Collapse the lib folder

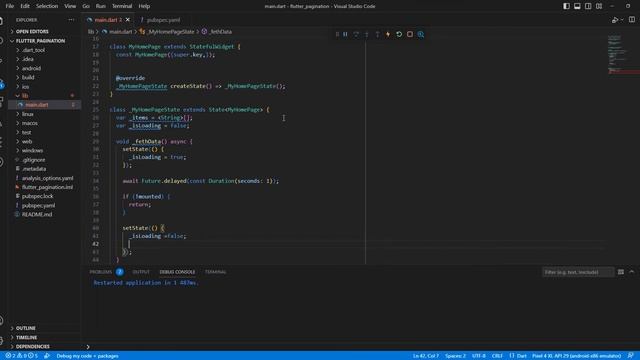coord(44,96)
